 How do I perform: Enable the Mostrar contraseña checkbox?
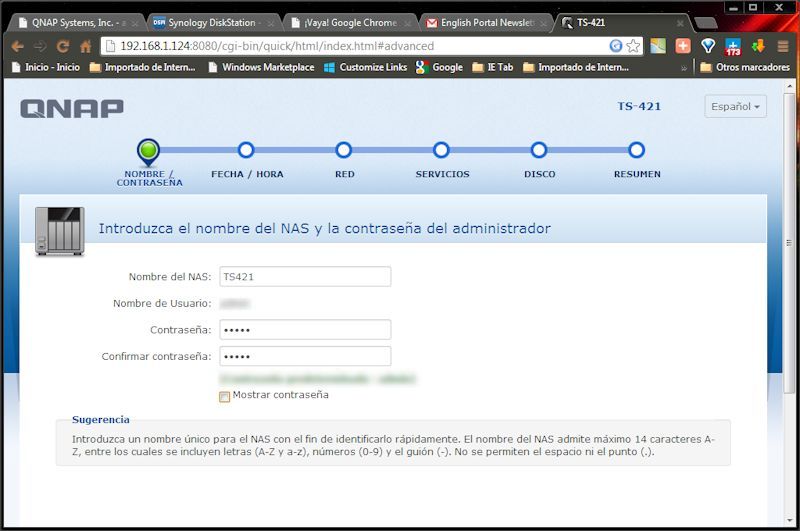pyautogui.click(x=224, y=396)
